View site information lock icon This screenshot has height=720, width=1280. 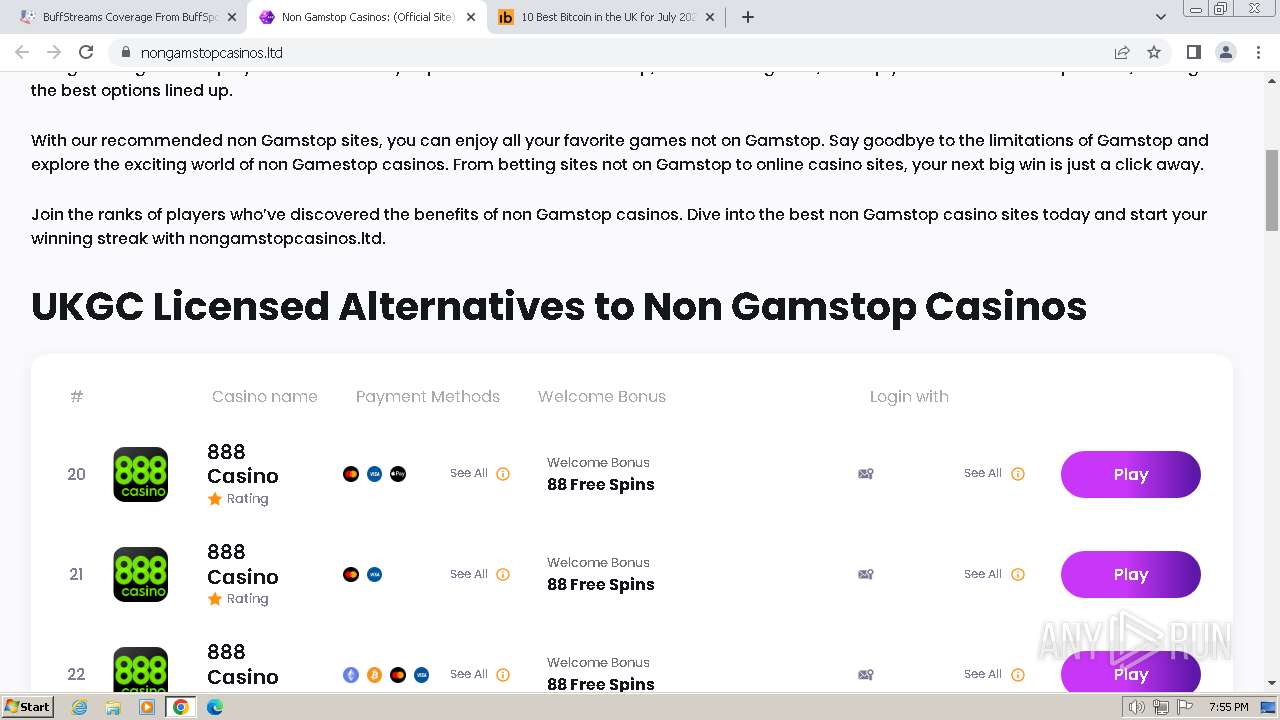pyautogui.click(x=125, y=52)
